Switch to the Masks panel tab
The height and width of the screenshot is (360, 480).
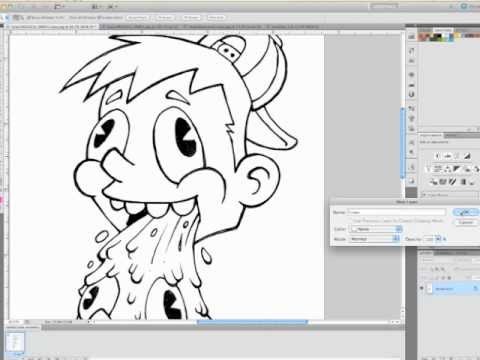(451, 135)
